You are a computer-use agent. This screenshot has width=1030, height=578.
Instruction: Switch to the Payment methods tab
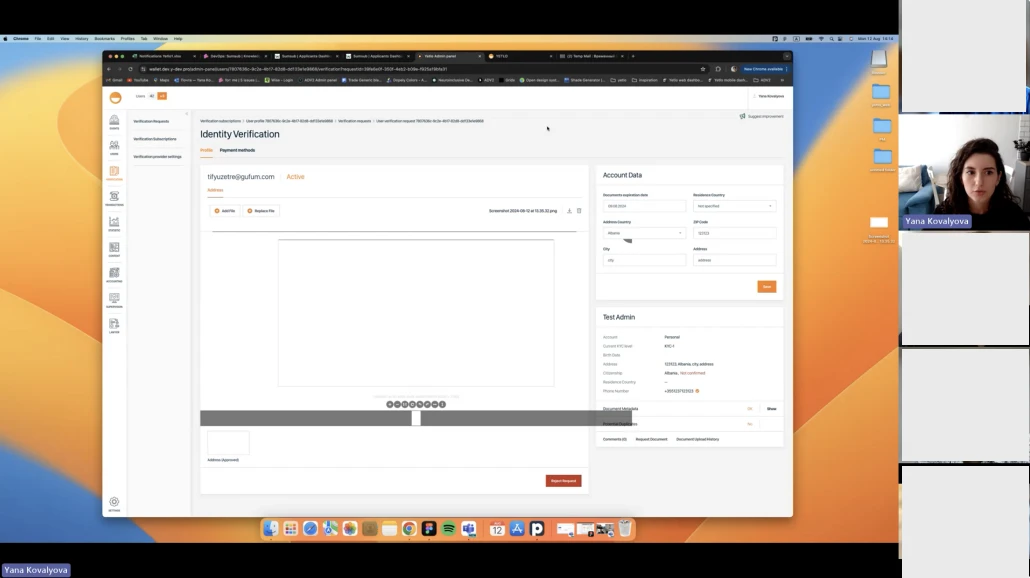pos(237,150)
